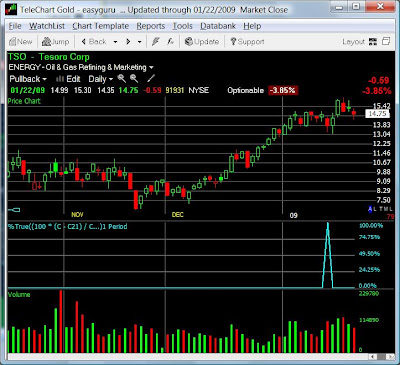Click the volume value 91931
Screen dimensions: 400x365
coord(175,90)
